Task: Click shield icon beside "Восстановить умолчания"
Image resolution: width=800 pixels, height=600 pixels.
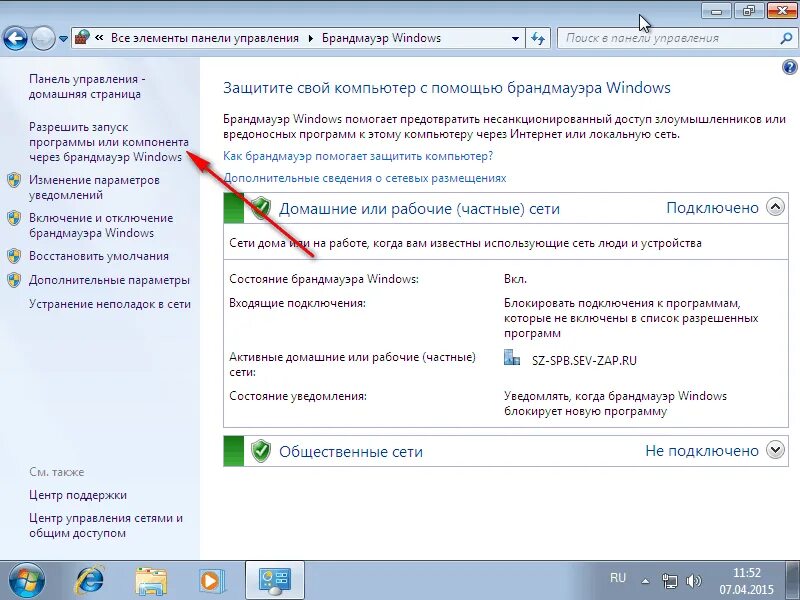Action: click(x=14, y=256)
